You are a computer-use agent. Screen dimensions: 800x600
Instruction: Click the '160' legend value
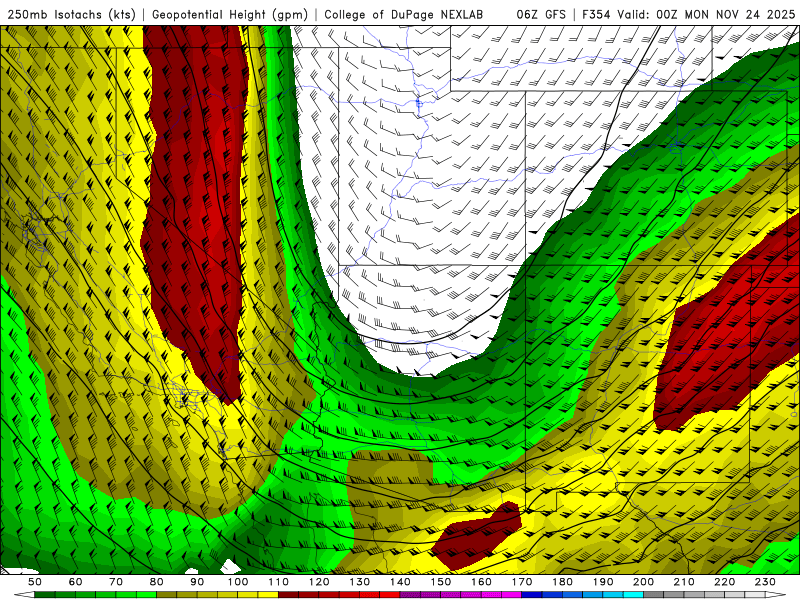point(481,582)
